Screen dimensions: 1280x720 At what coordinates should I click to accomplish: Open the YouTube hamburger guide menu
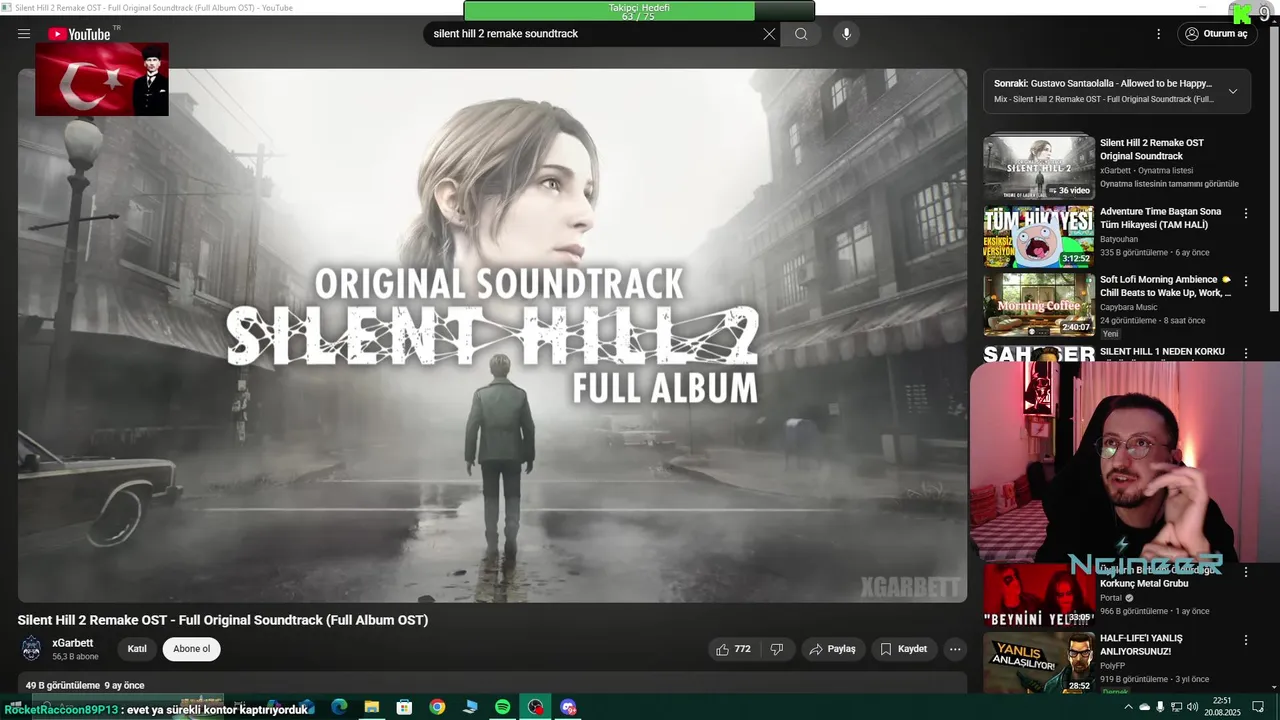(x=24, y=34)
